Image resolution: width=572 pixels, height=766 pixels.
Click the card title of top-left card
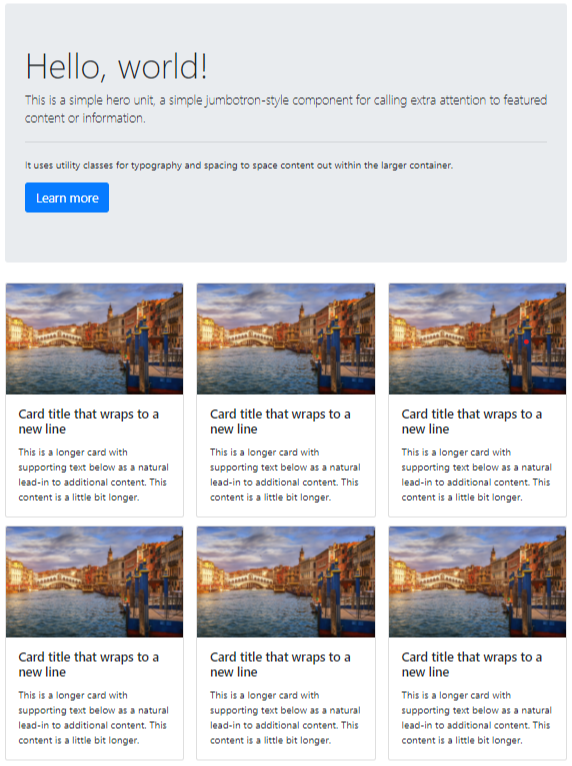89,421
